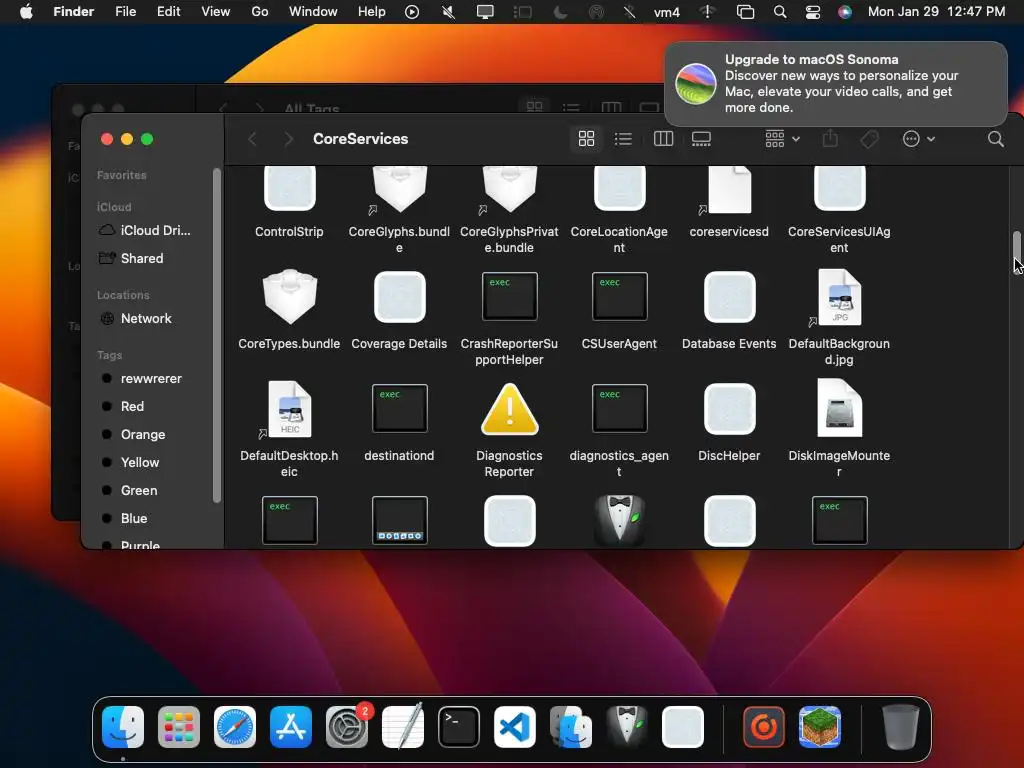The width and height of the screenshot is (1024, 768).
Task: Open the Trash in the Dock
Action: (x=901, y=727)
